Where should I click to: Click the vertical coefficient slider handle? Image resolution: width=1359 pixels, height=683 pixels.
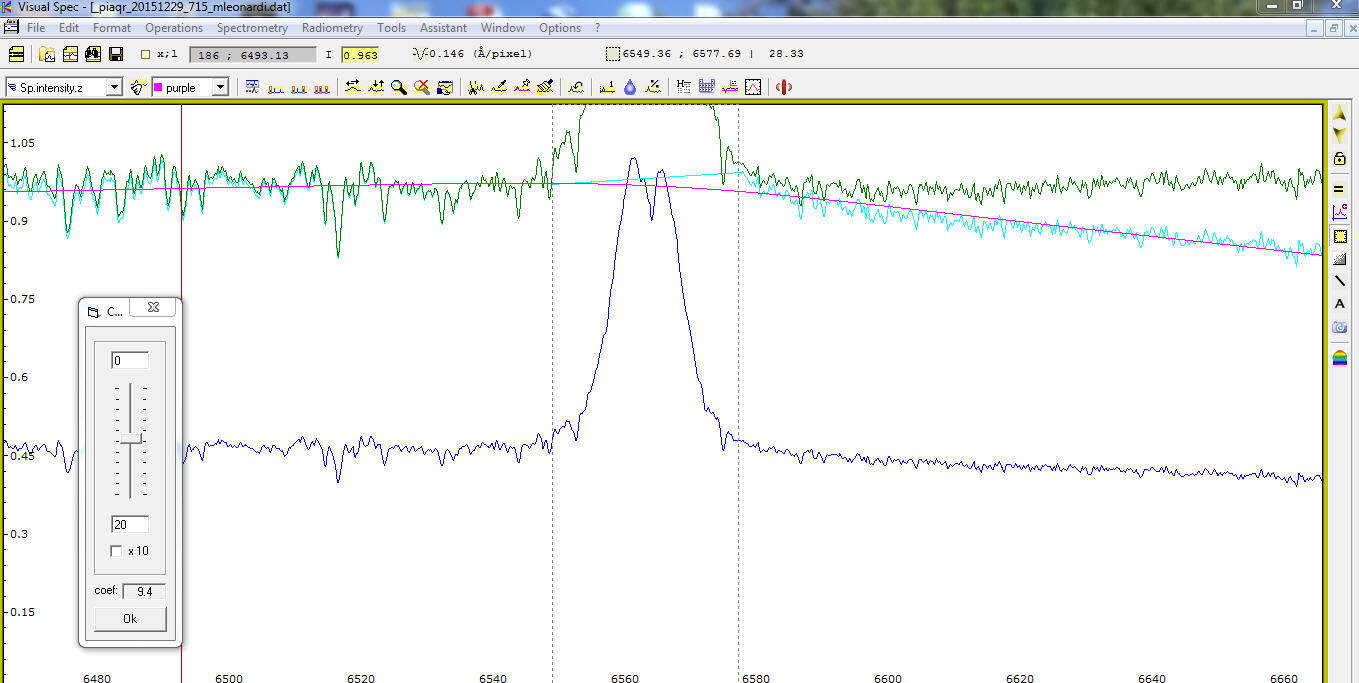[x=131, y=439]
